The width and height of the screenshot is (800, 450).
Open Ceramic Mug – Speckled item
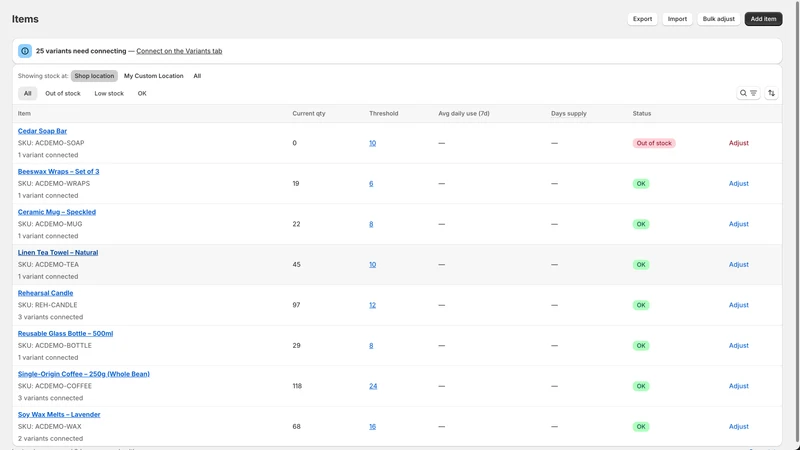[x=57, y=212]
